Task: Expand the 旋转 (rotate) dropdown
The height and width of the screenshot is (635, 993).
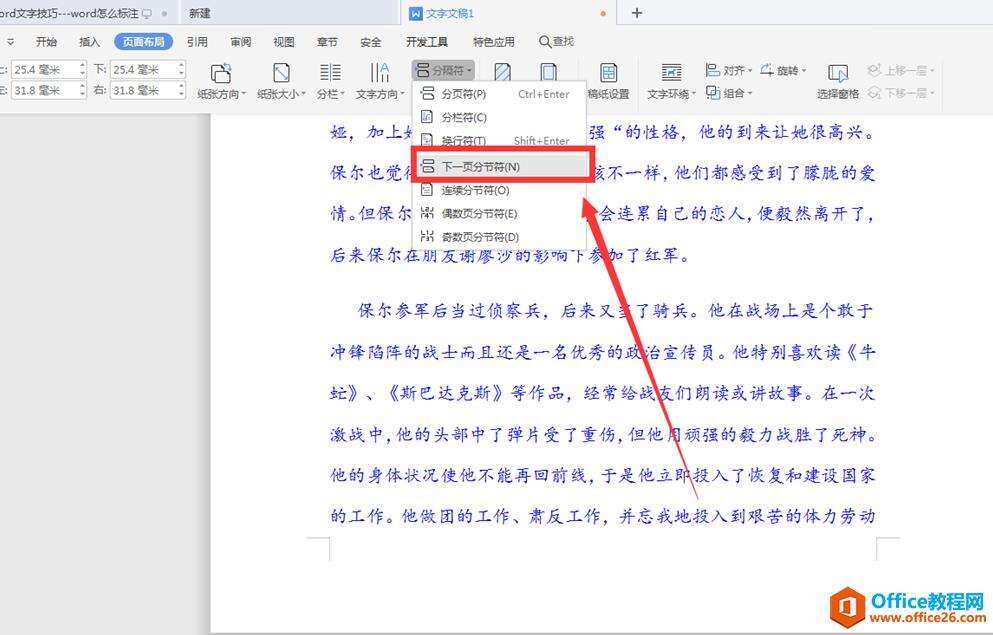Action: point(803,70)
